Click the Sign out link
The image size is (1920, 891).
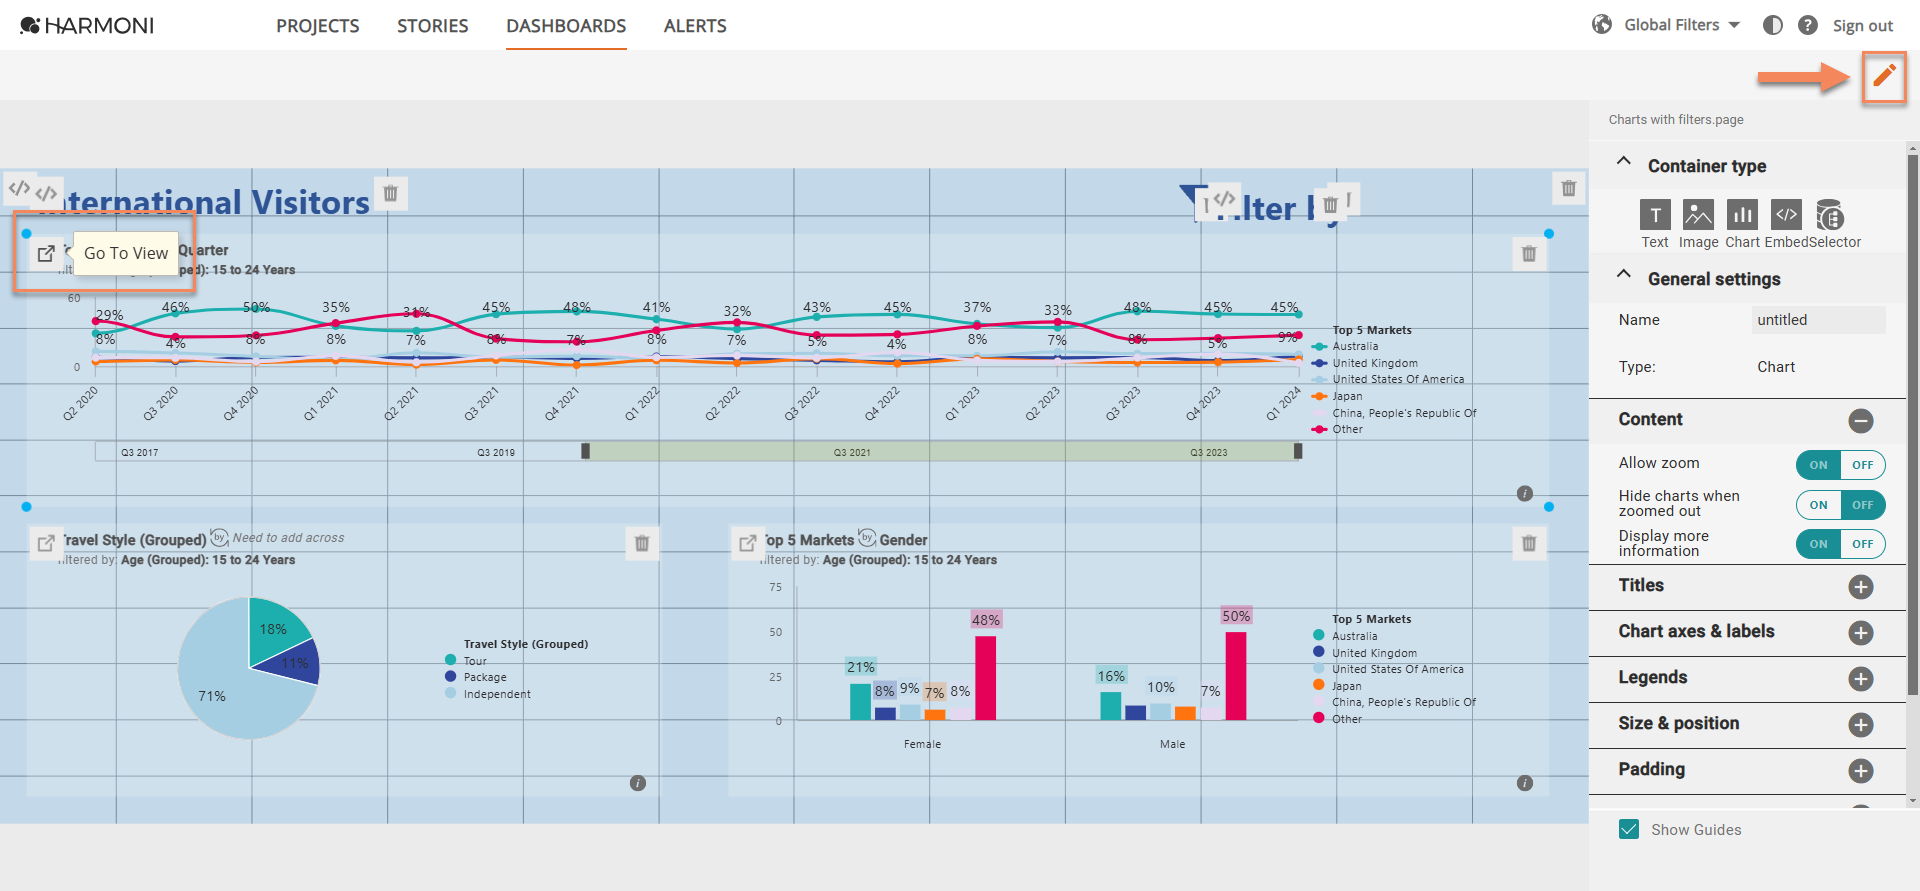[1863, 26]
